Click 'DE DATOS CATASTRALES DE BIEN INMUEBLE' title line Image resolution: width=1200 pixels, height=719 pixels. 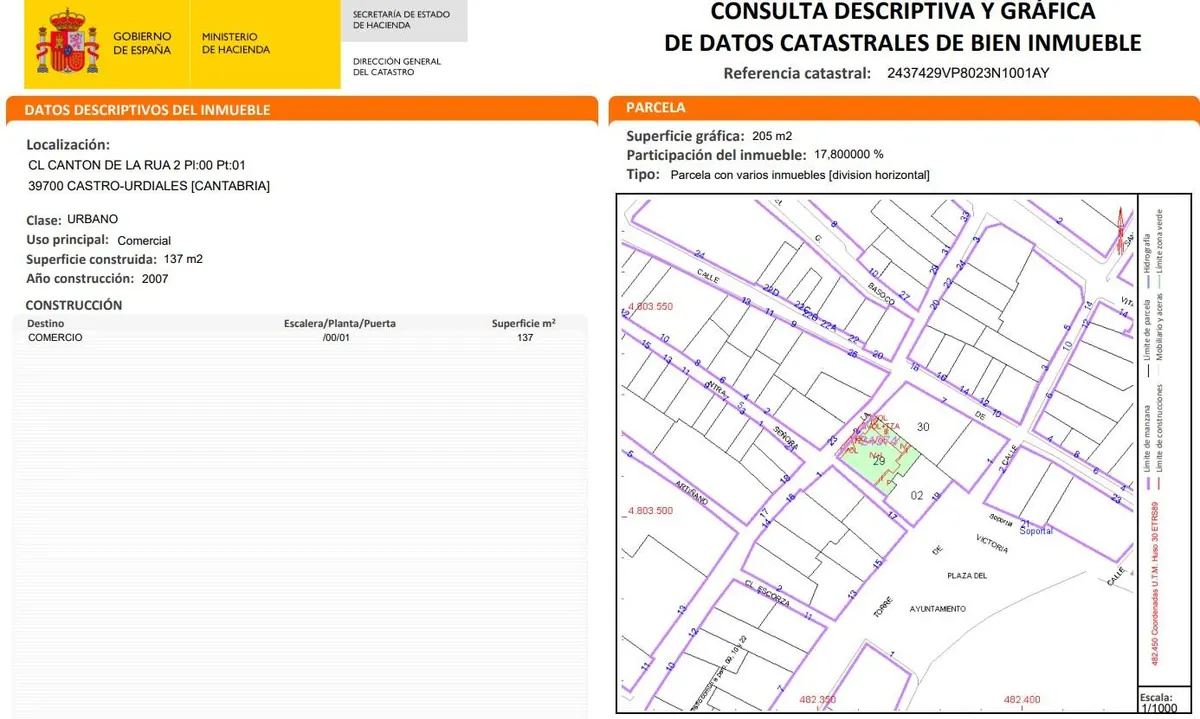point(902,43)
